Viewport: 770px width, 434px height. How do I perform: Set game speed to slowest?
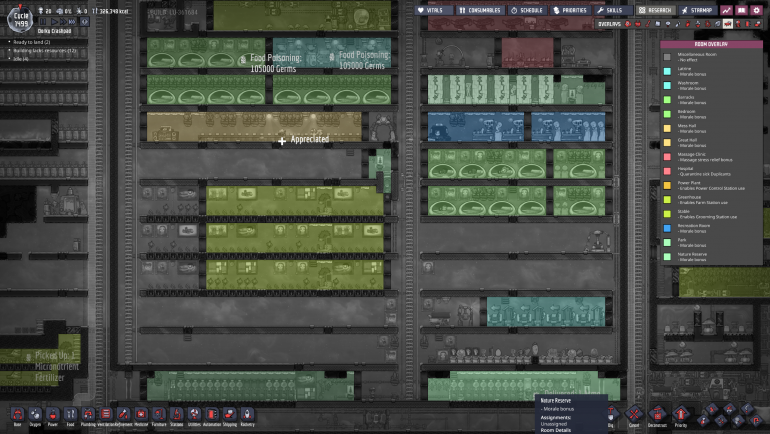[x=55, y=22]
